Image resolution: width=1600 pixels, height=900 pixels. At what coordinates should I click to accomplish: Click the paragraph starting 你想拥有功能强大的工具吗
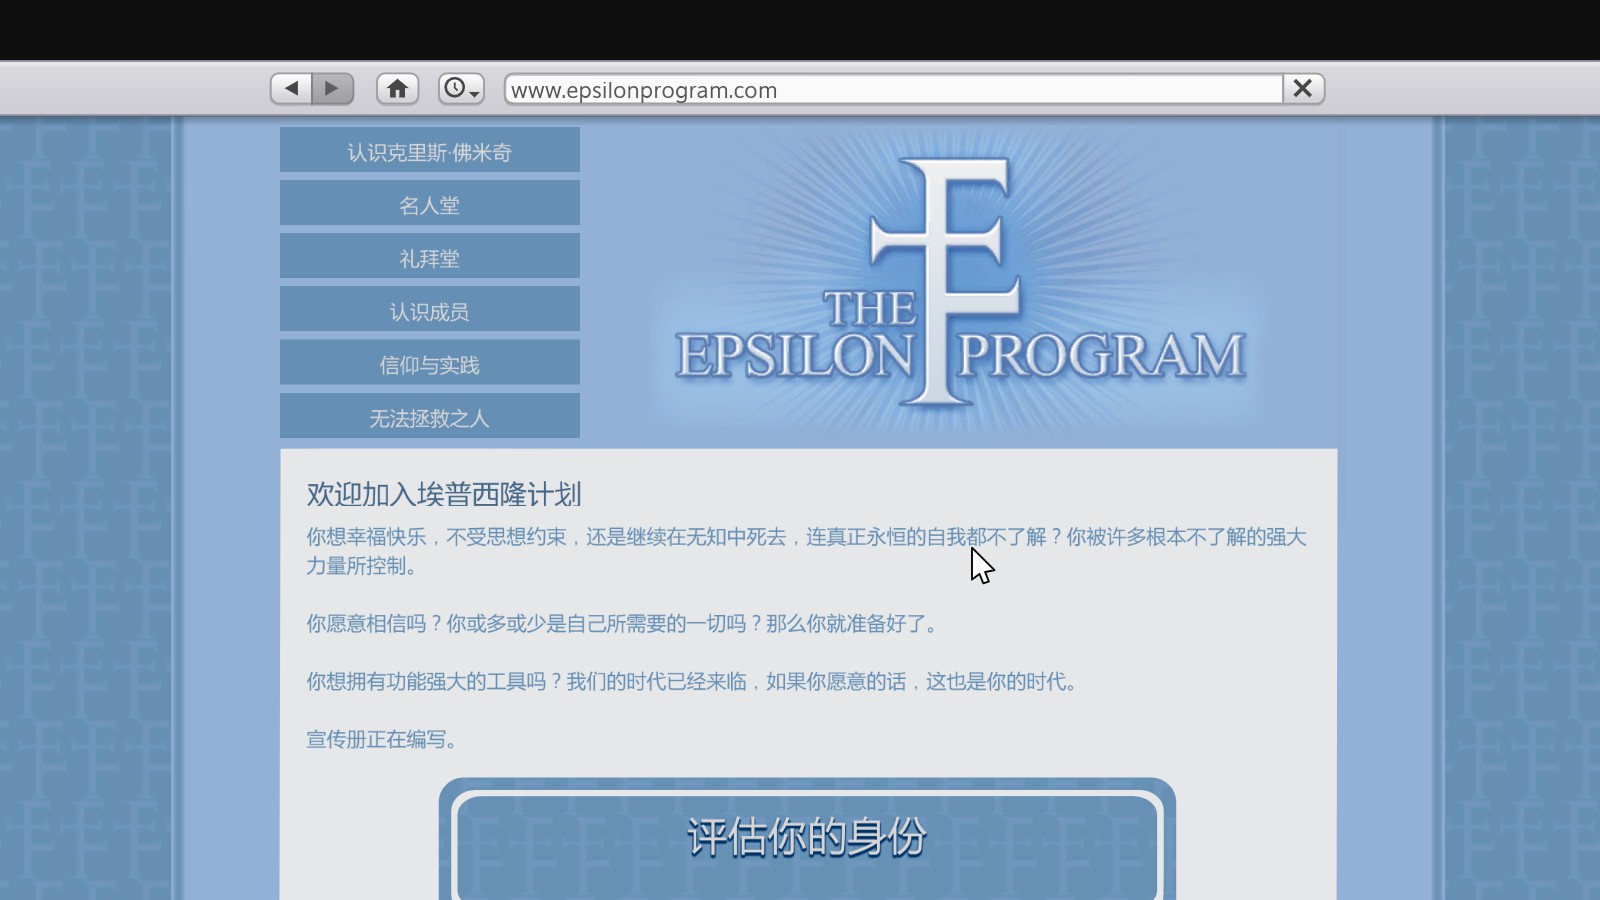(x=691, y=681)
